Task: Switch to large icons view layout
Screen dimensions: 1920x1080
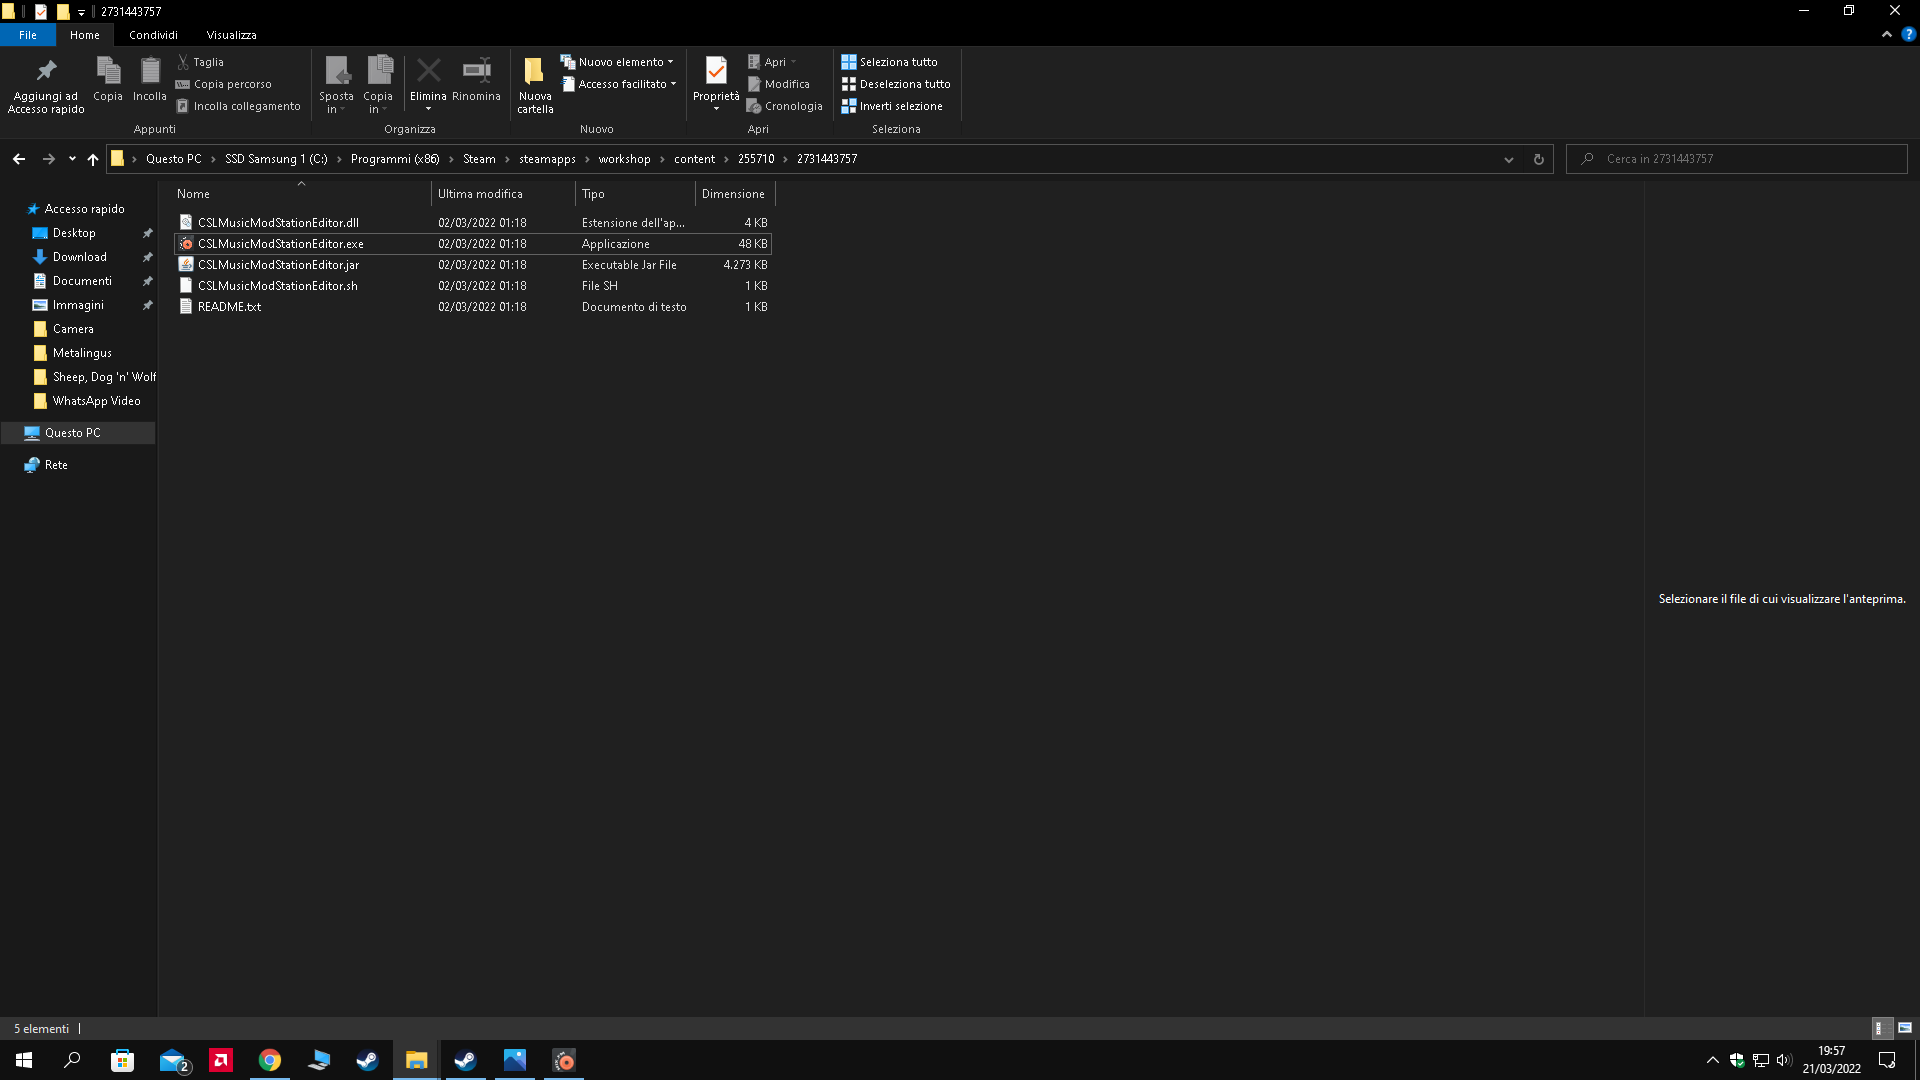Action: [1905, 1028]
